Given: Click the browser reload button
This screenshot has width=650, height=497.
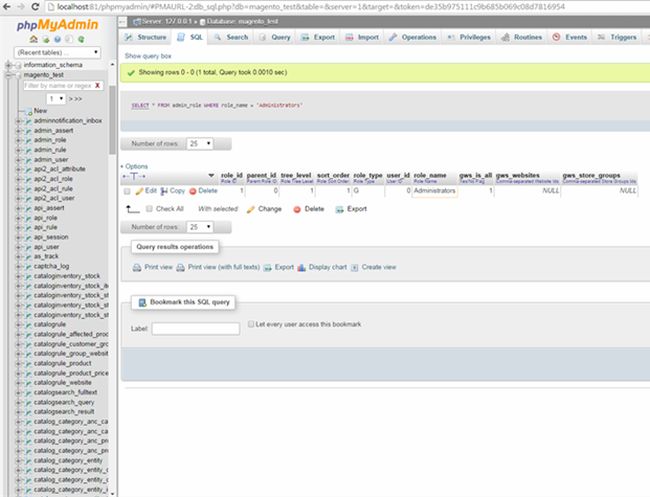Looking at the screenshot, I should coord(35,7).
